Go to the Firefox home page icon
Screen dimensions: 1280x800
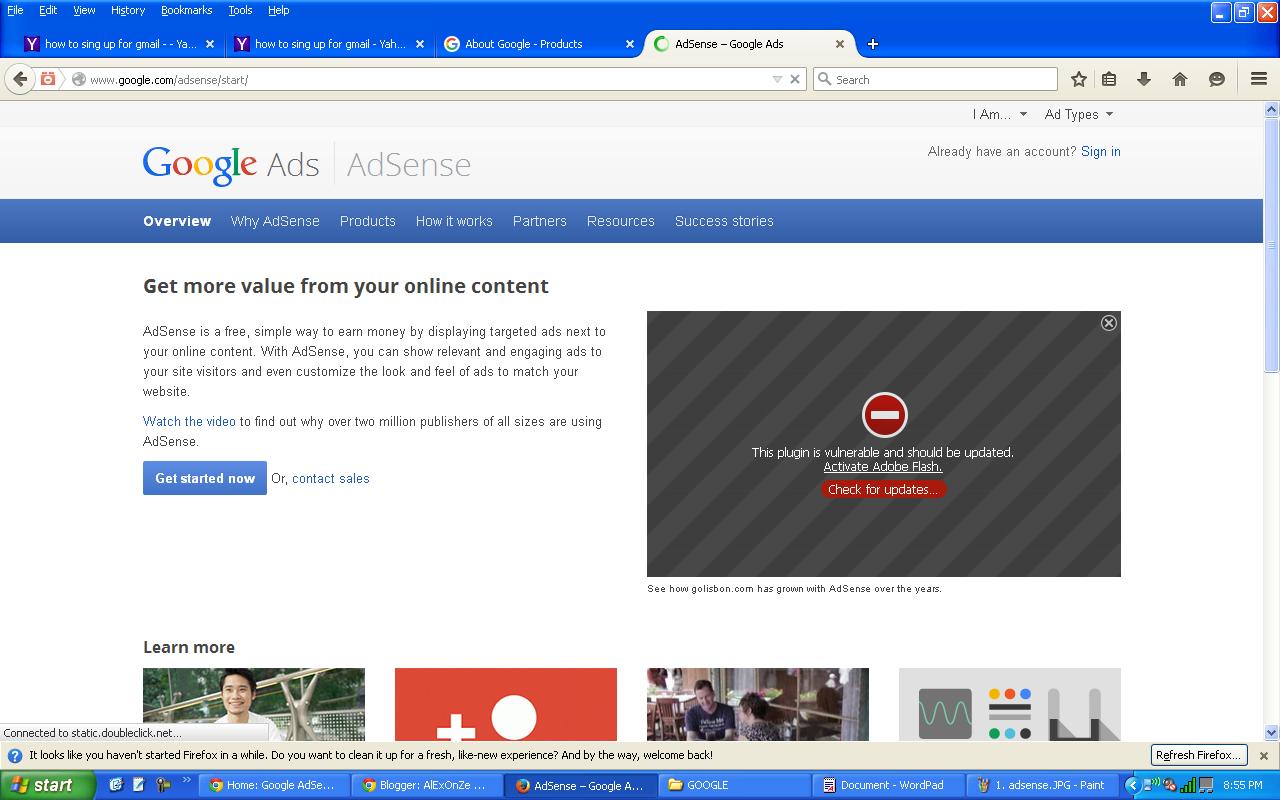1180,79
